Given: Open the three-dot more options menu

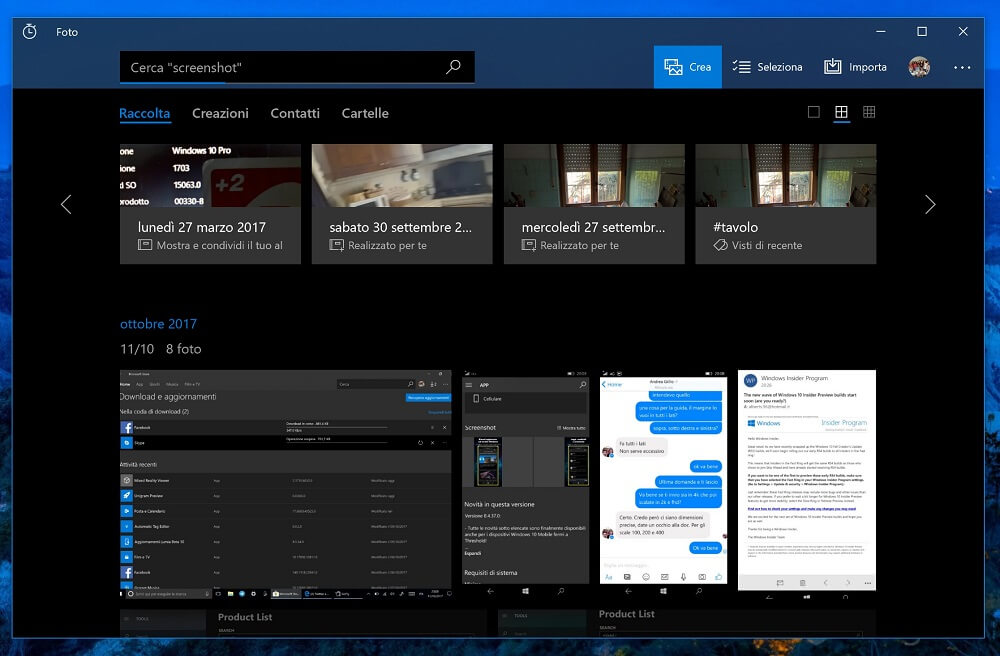Looking at the screenshot, I should click(962, 67).
